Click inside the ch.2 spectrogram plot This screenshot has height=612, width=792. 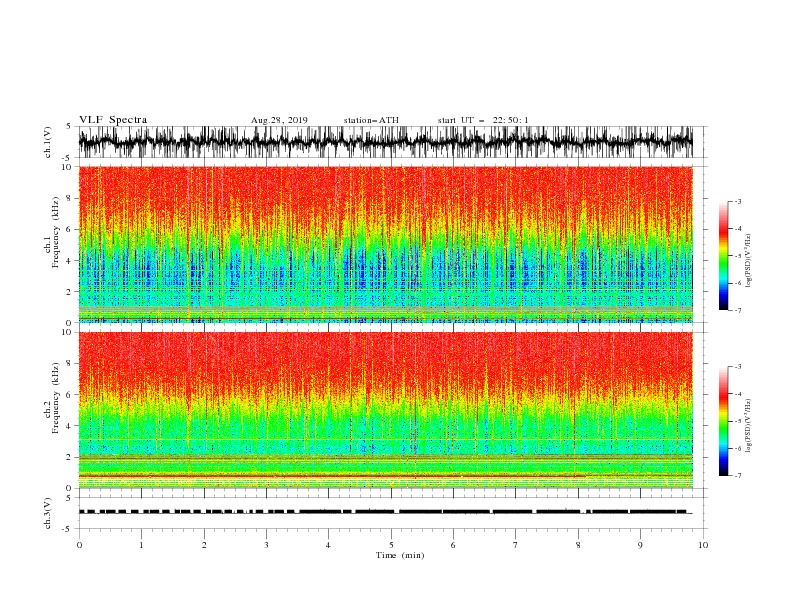[385, 410]
